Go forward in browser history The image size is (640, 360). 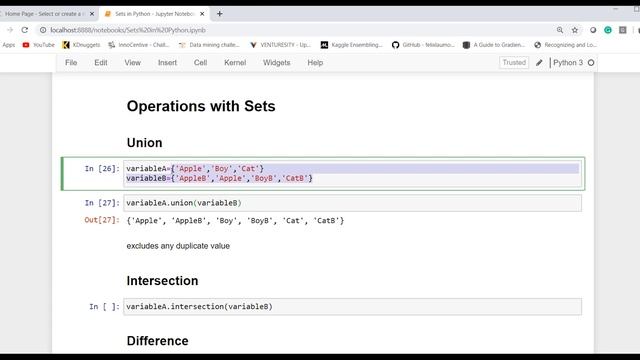(10, 30)
